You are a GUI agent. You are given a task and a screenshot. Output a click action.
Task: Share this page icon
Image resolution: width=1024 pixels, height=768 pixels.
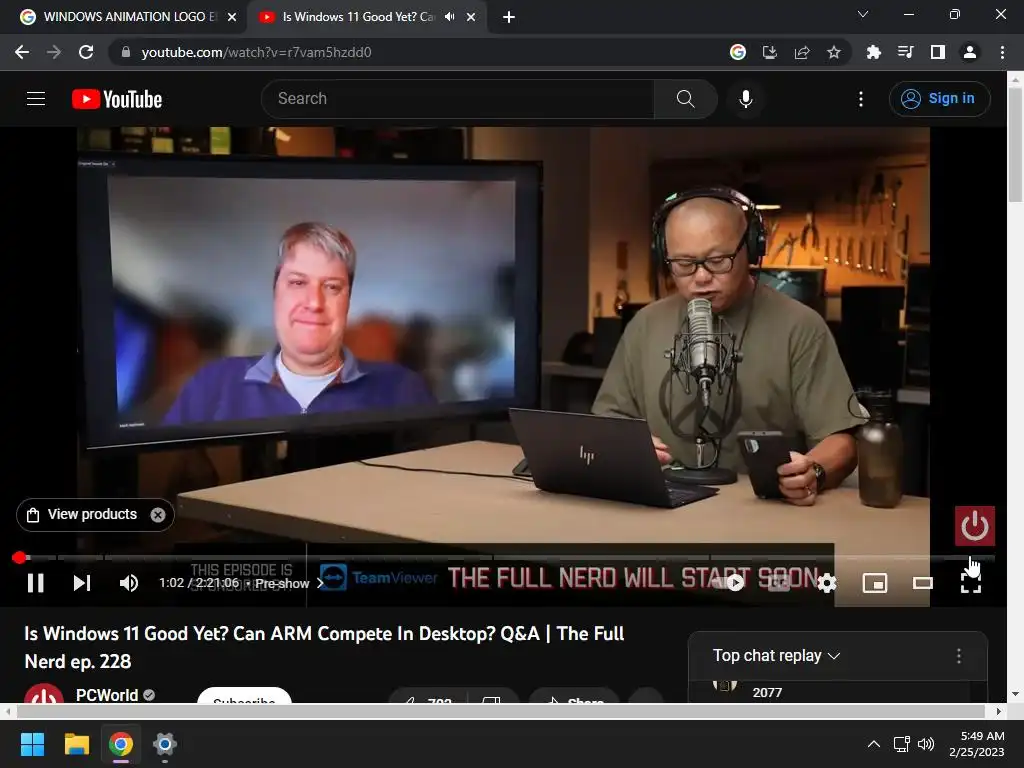(x=802, y=52)
